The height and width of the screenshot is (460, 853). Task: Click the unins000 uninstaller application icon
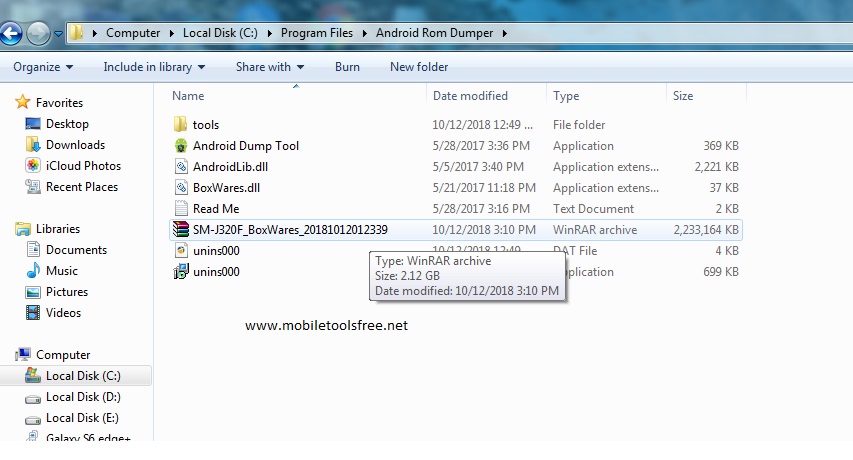181,271
